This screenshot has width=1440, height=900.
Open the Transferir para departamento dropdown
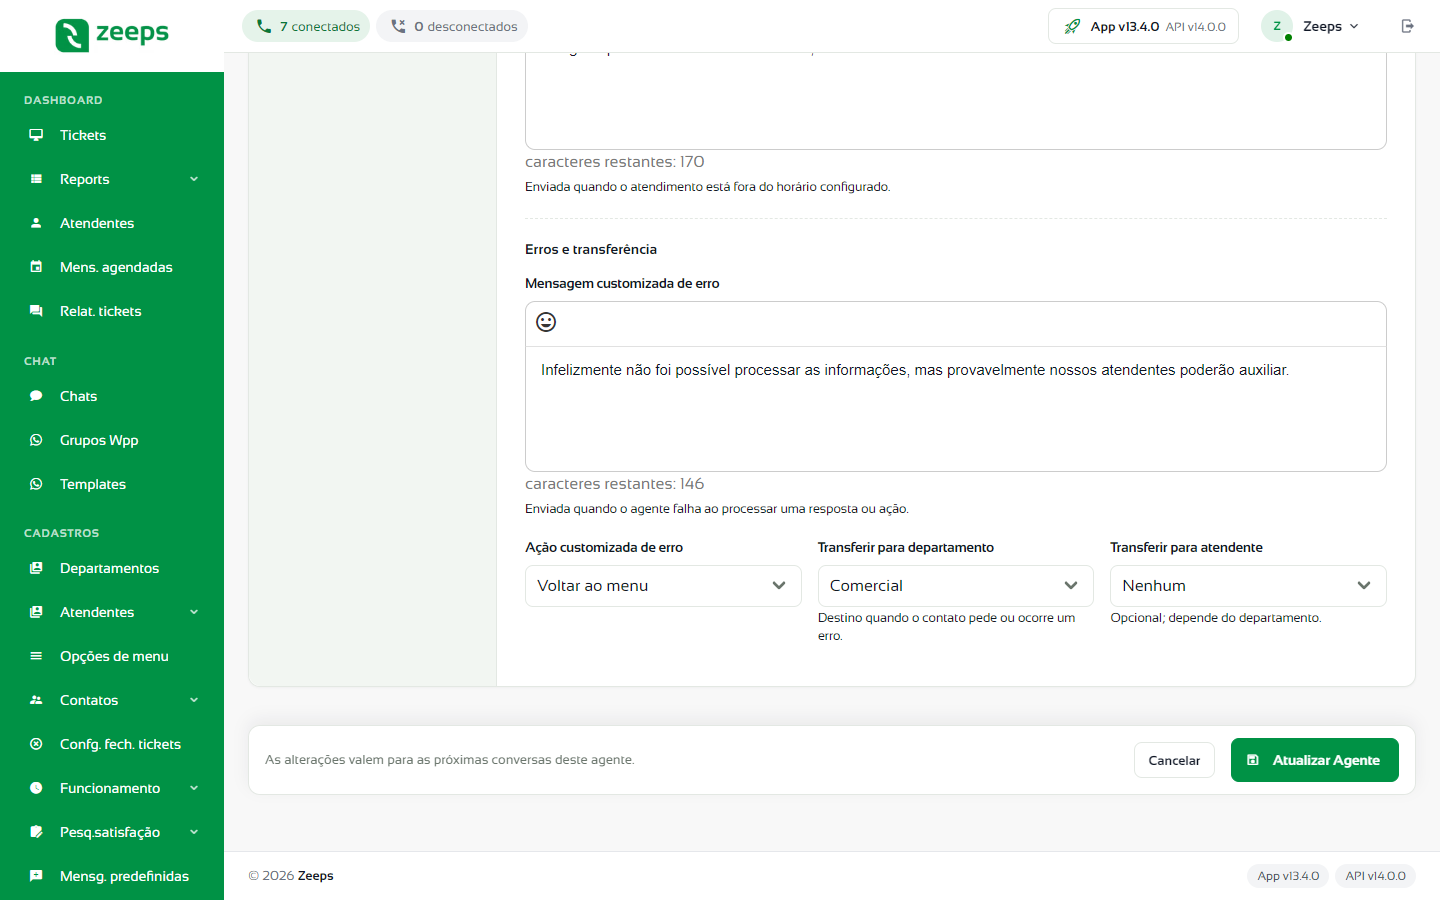pos(955,586)
